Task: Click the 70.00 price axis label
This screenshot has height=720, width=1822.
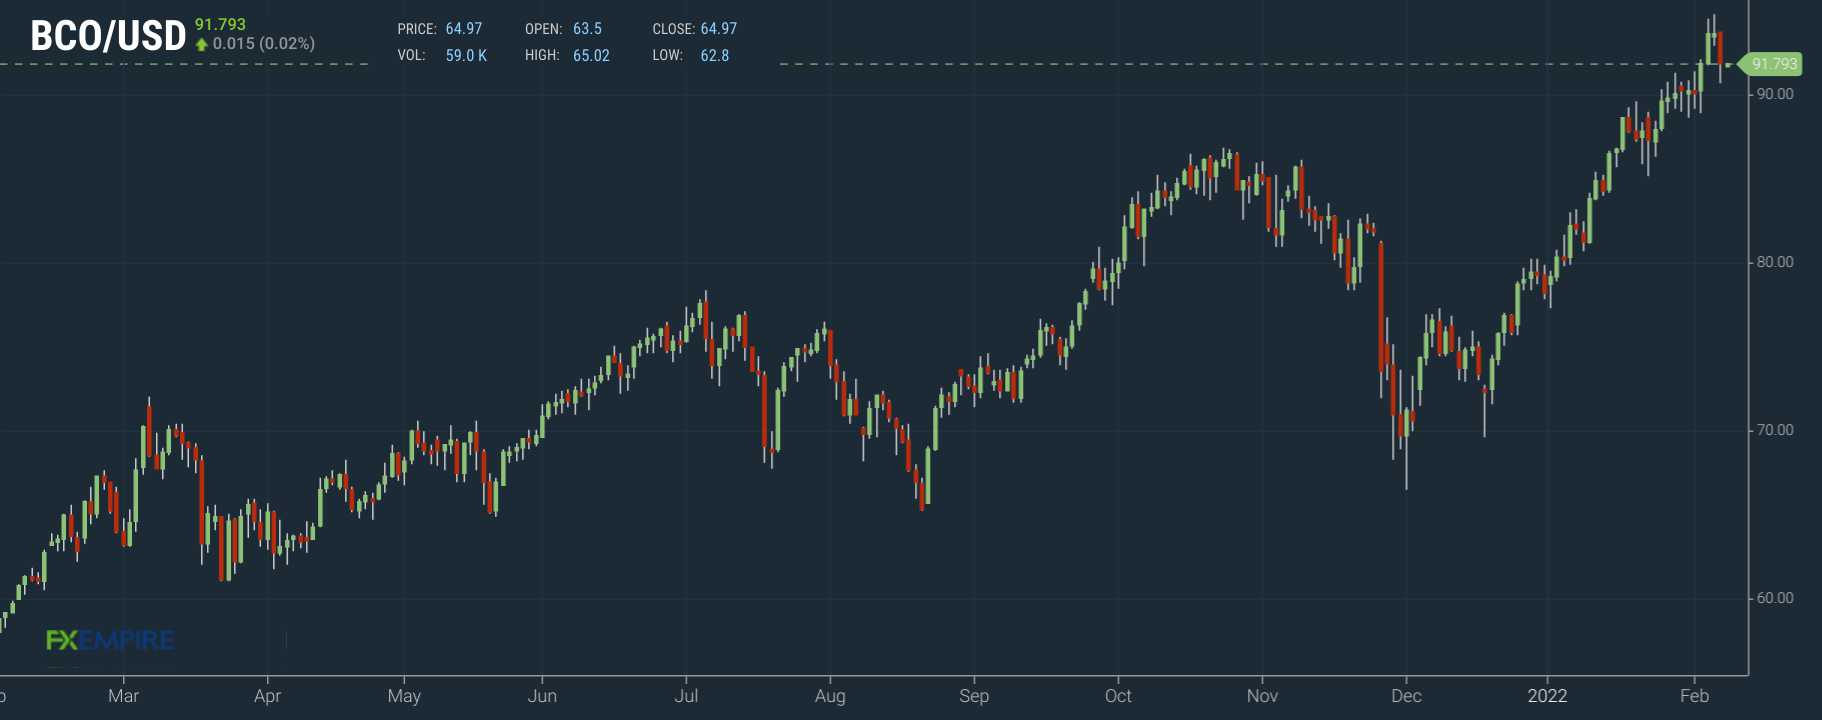Action: 1775,430
